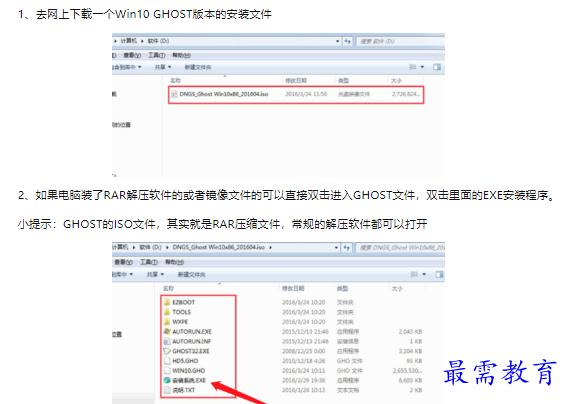
Task: Open 查看(V) menu in upper Explorer
Action: click(x=132, y=55)
